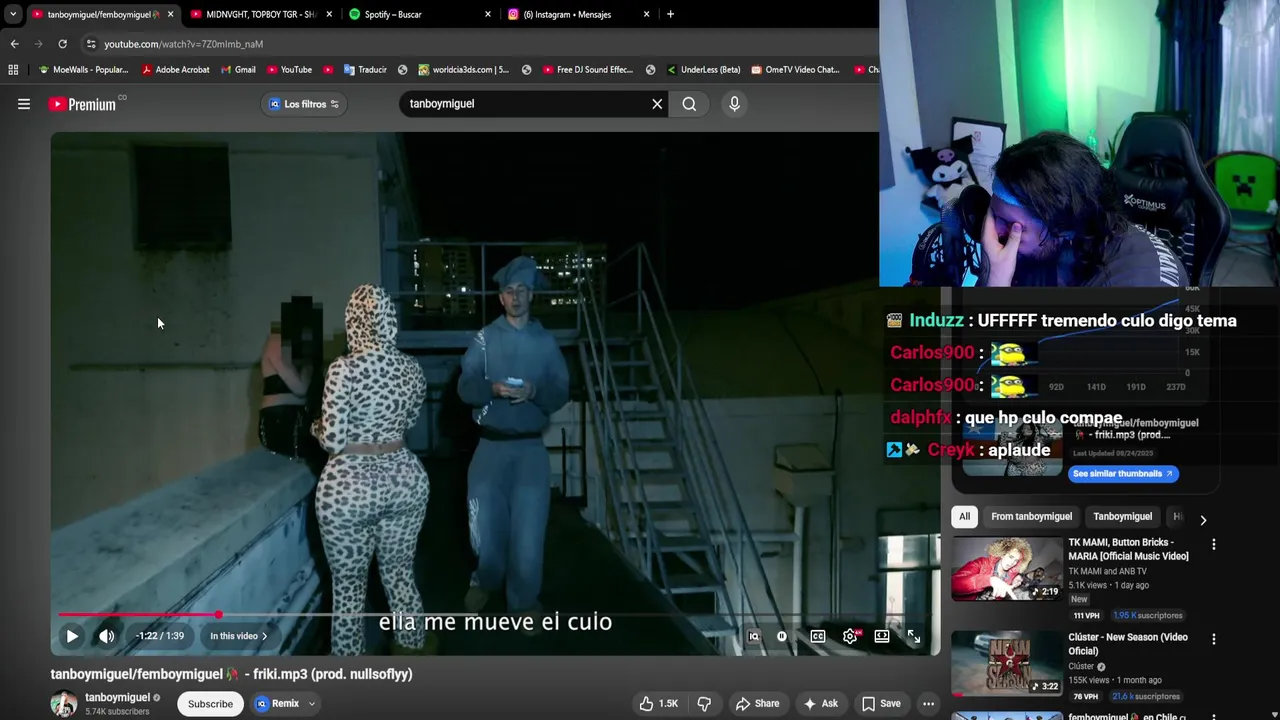Toggle closed captions CC button
Screen dimensions: 1280x720
pos(818,636)
